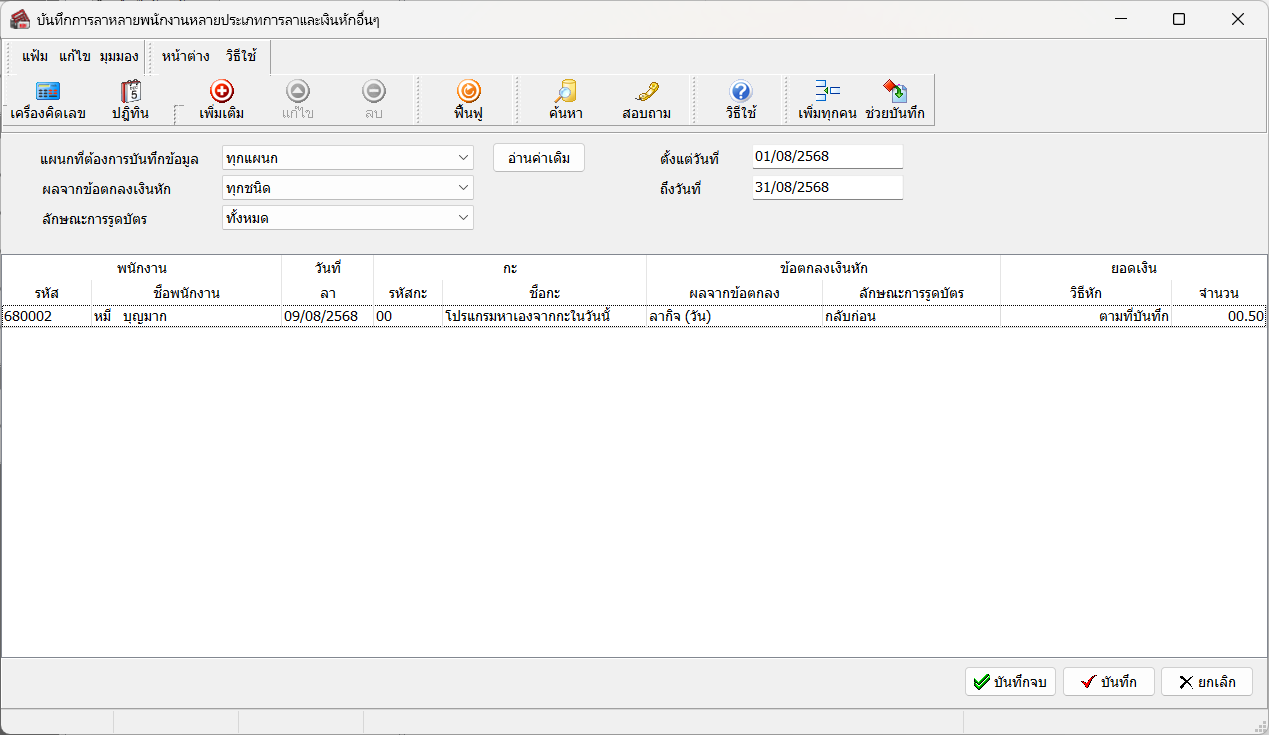The height and width of the screenshot is (735, 1269).
Task: Expand the แผนกที่ต้องการบันทึกข้อมูล dropdown
Action: click(x=463, y=158)
